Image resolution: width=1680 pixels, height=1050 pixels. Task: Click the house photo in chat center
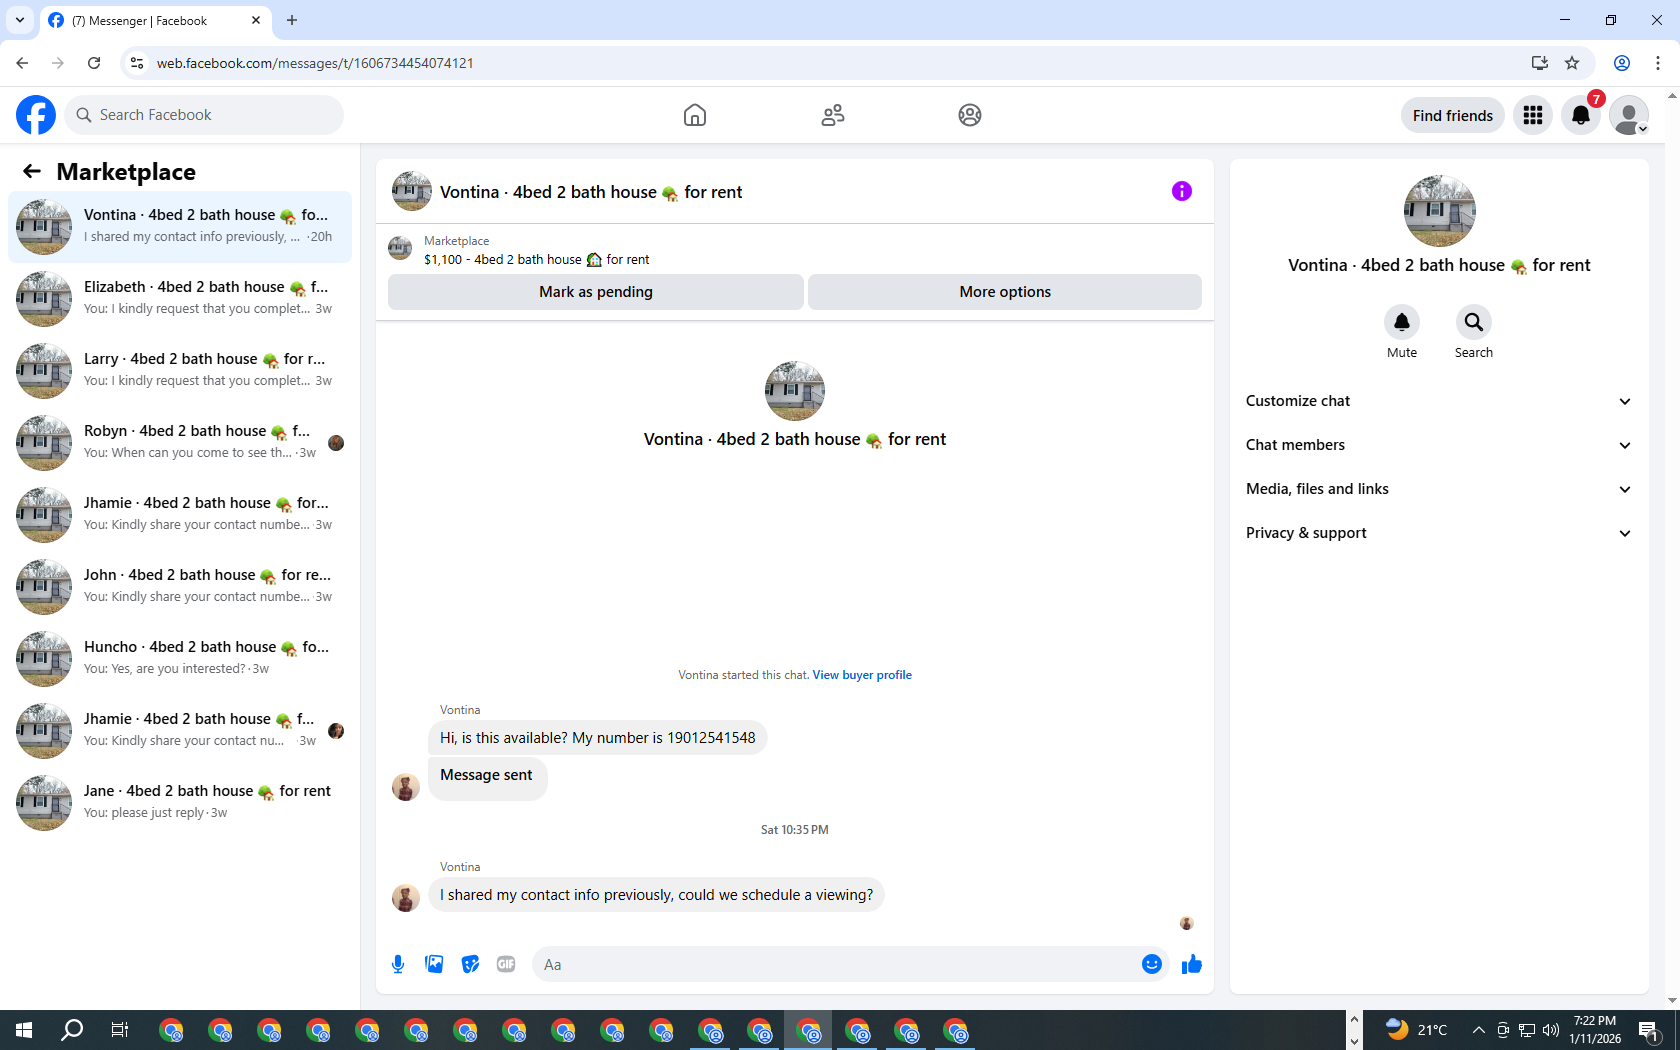(795, 391)
